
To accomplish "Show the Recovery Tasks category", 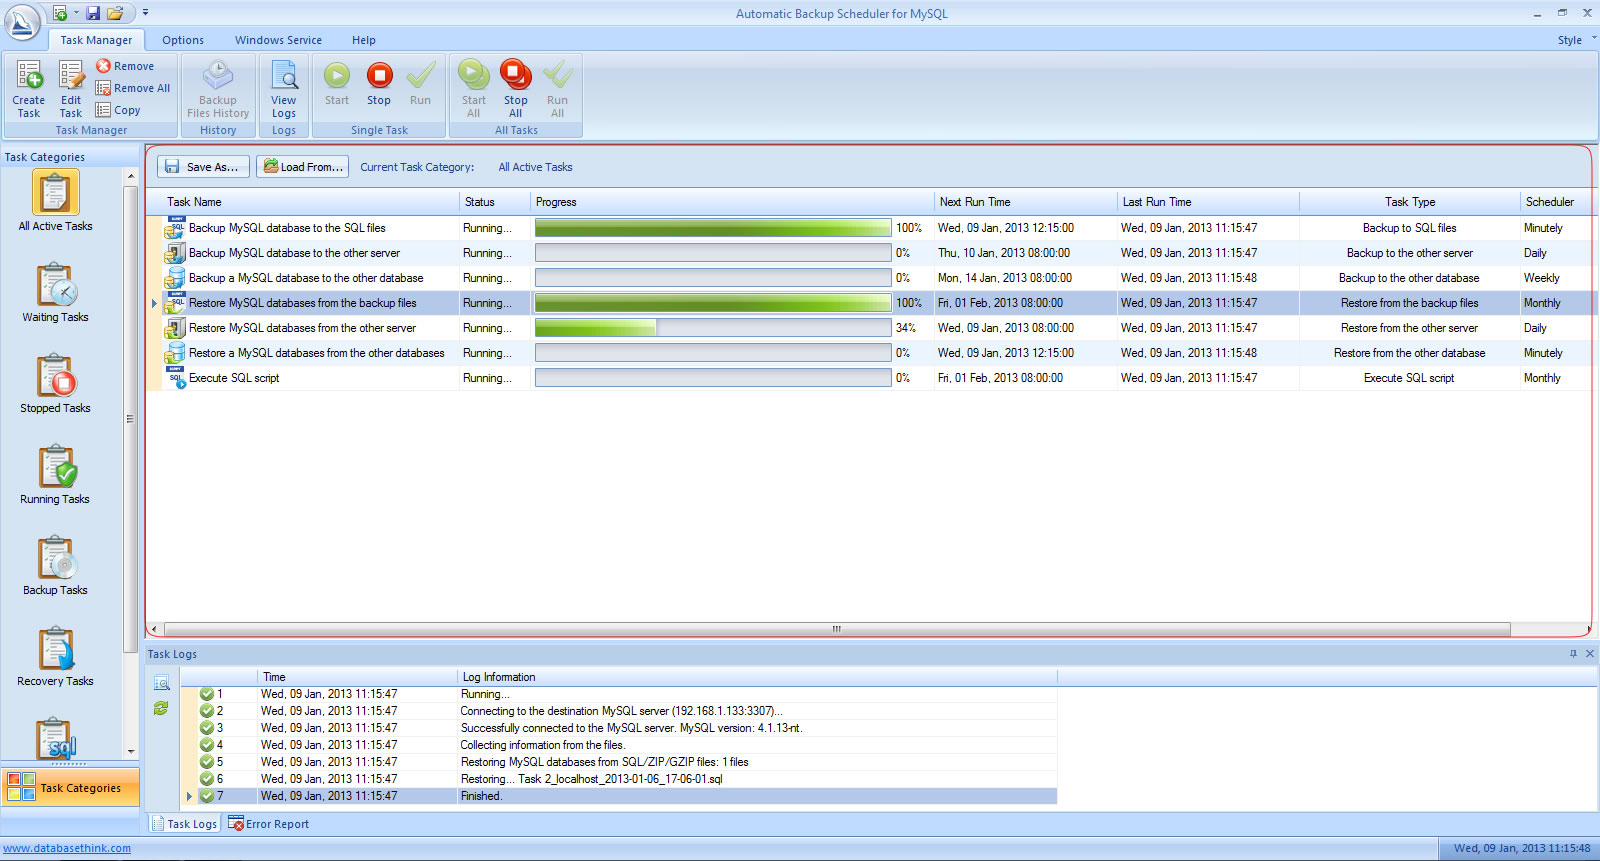I will click(x=55, y=657).
